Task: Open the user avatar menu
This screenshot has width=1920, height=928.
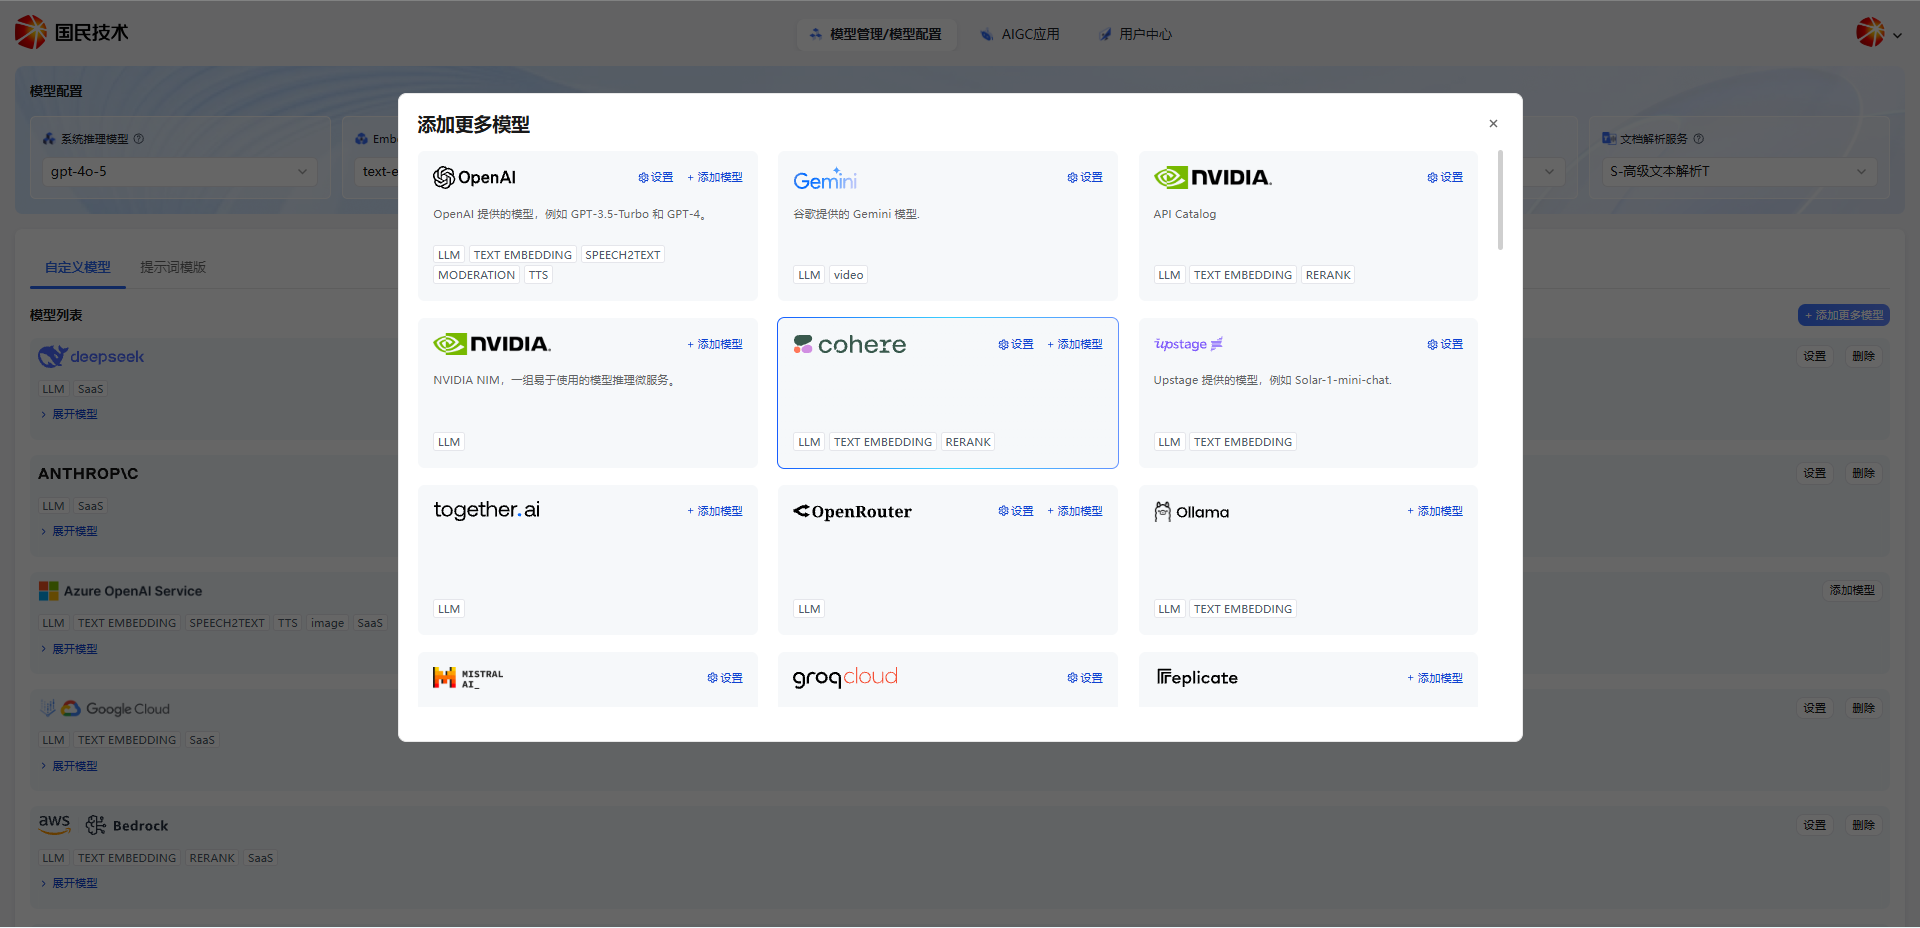Action: click(x=1878, y=33)
